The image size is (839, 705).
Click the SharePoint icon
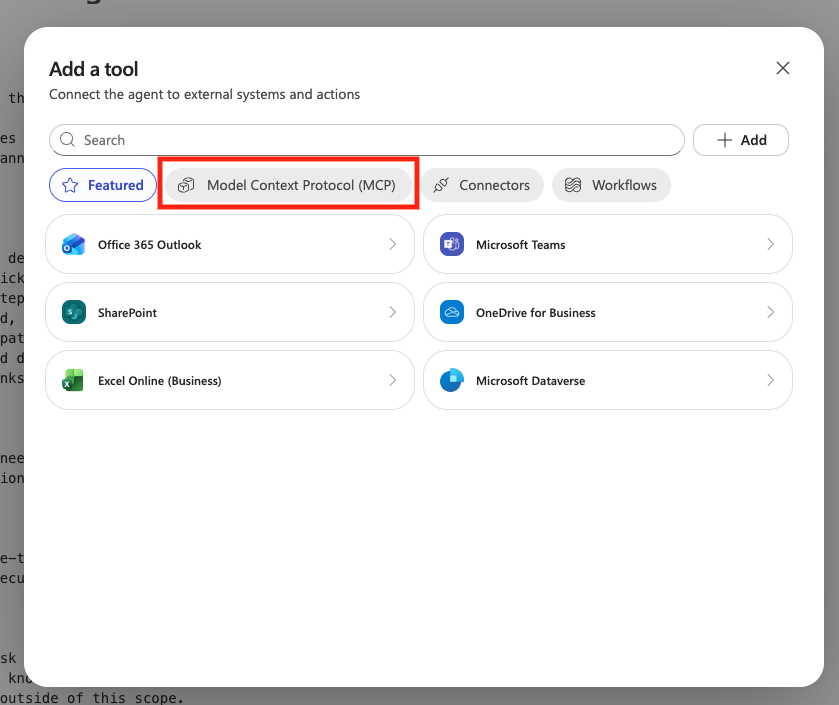[x=74, y=312]
